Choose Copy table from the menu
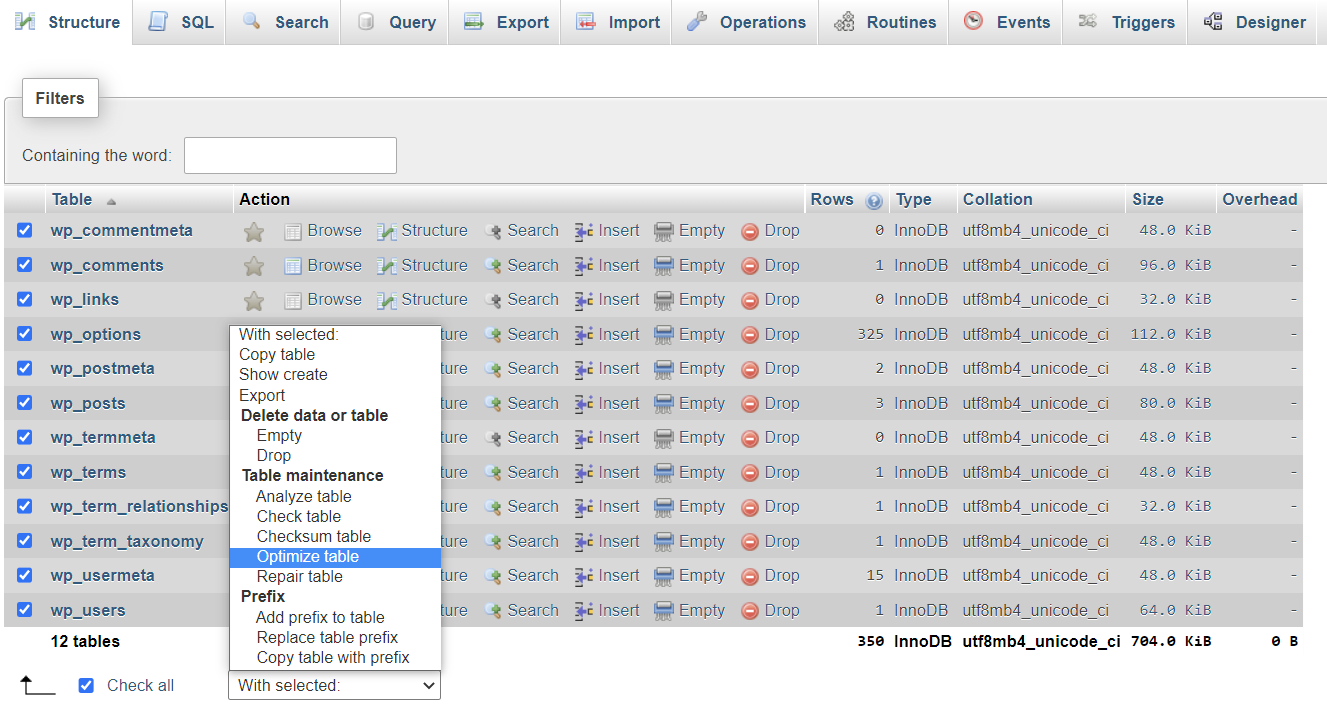1327x718 pixels. point(277,354)
